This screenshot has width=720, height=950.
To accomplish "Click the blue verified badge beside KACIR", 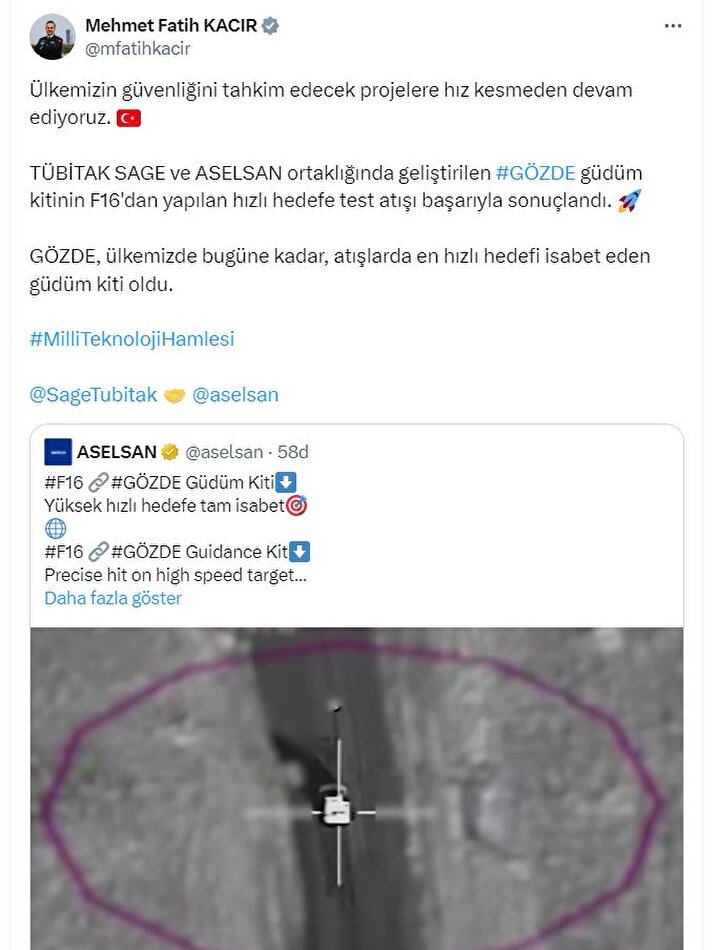I will click(270, 25).
